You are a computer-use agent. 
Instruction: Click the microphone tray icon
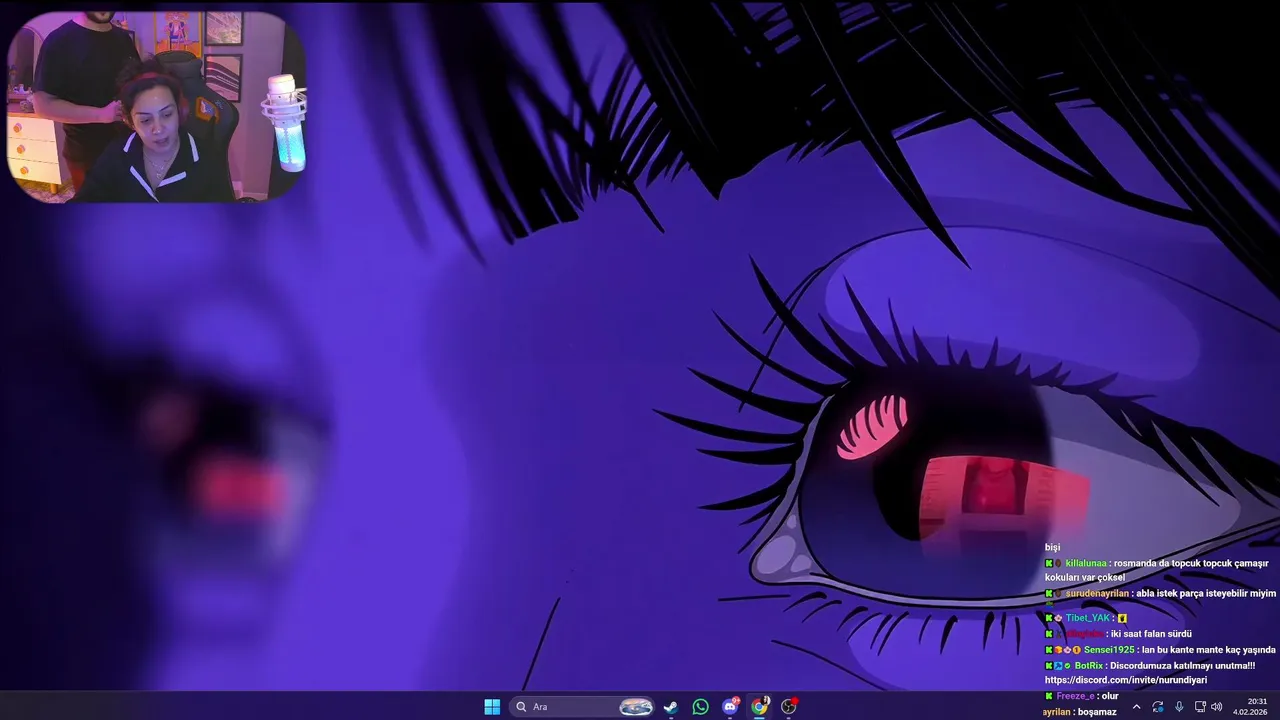click(x=1179, y=706)
